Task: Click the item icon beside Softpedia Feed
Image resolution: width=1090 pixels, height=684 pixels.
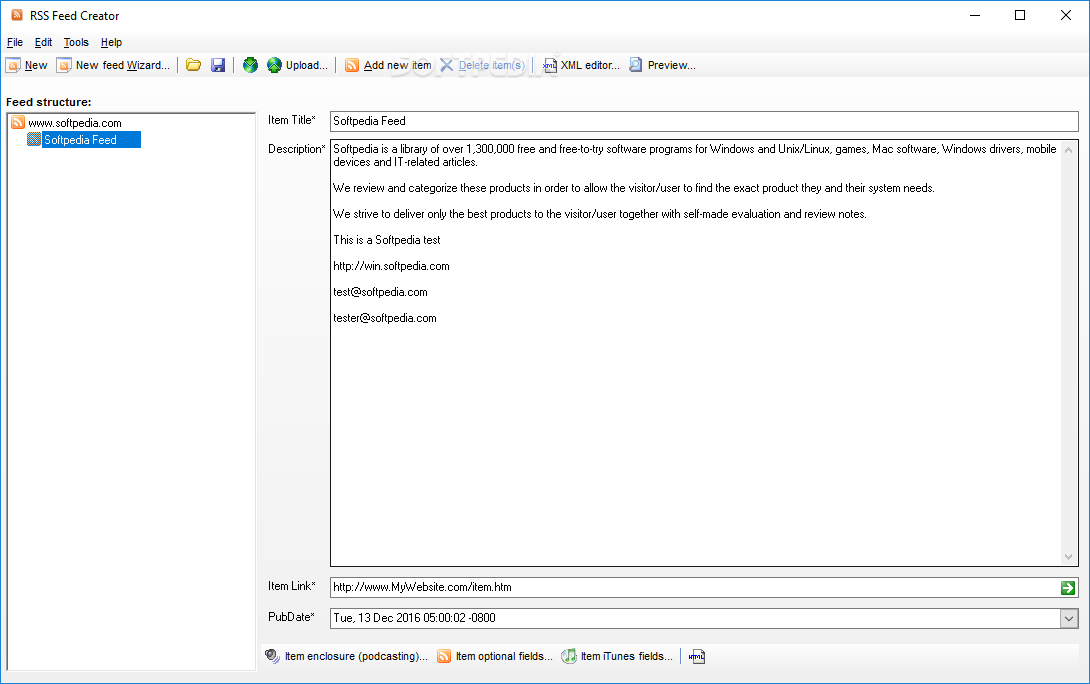Action: pyautogui.click(x=33, y=139)
